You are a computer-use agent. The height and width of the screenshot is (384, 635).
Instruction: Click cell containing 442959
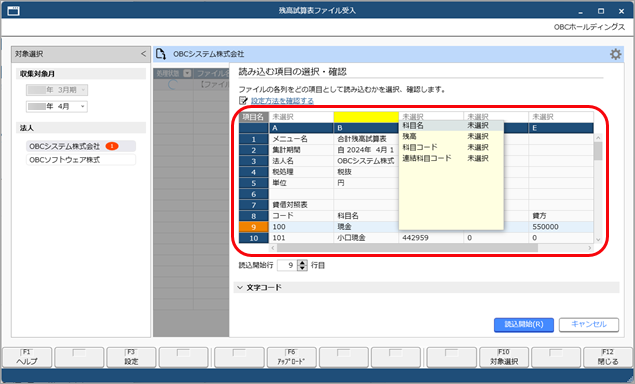pyautogui.click(x=431, y=238)
